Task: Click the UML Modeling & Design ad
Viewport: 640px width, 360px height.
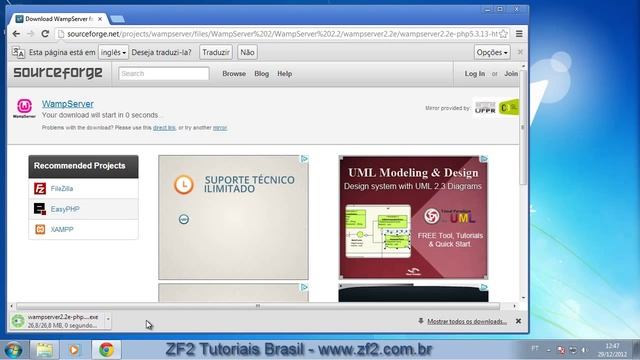Action: point(413,217)
